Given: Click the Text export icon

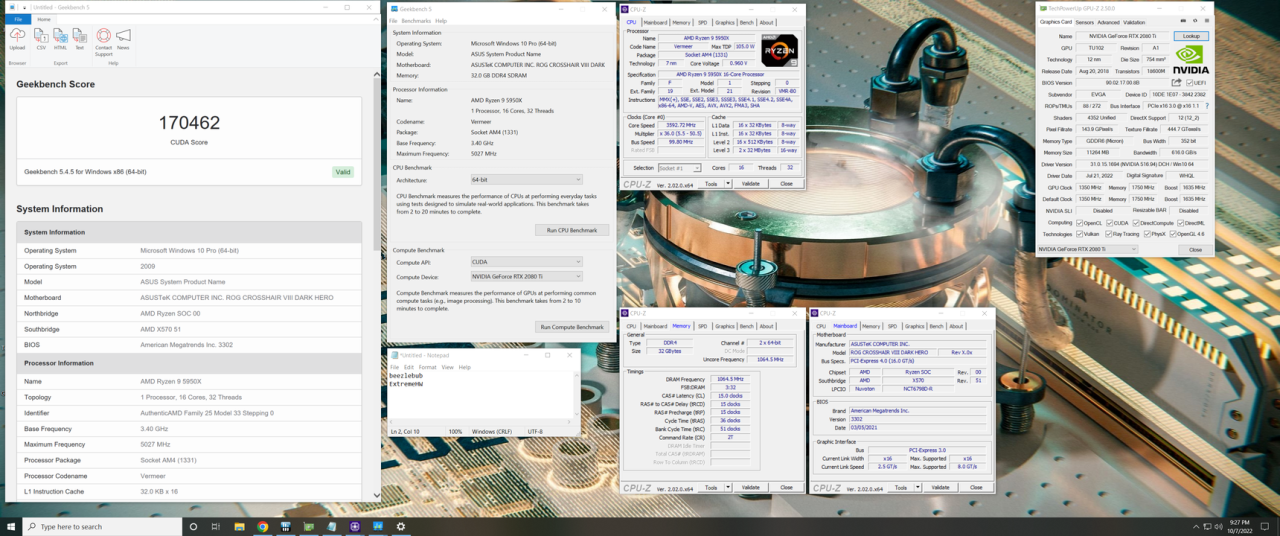Looking at the screenshot, I should 80,38.
